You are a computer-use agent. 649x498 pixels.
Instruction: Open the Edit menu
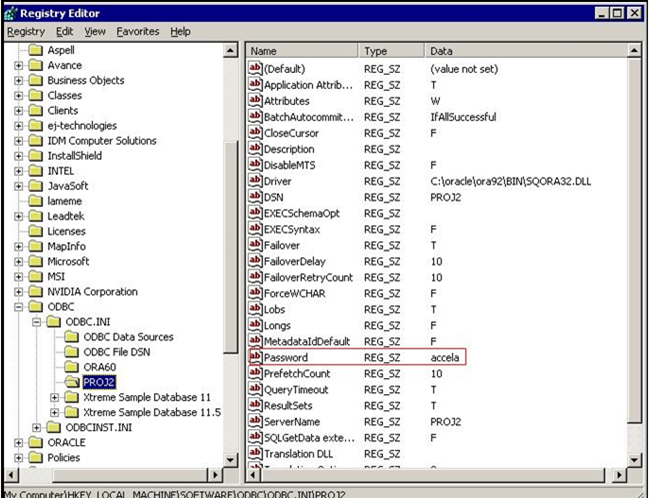[x=64, y=32]
